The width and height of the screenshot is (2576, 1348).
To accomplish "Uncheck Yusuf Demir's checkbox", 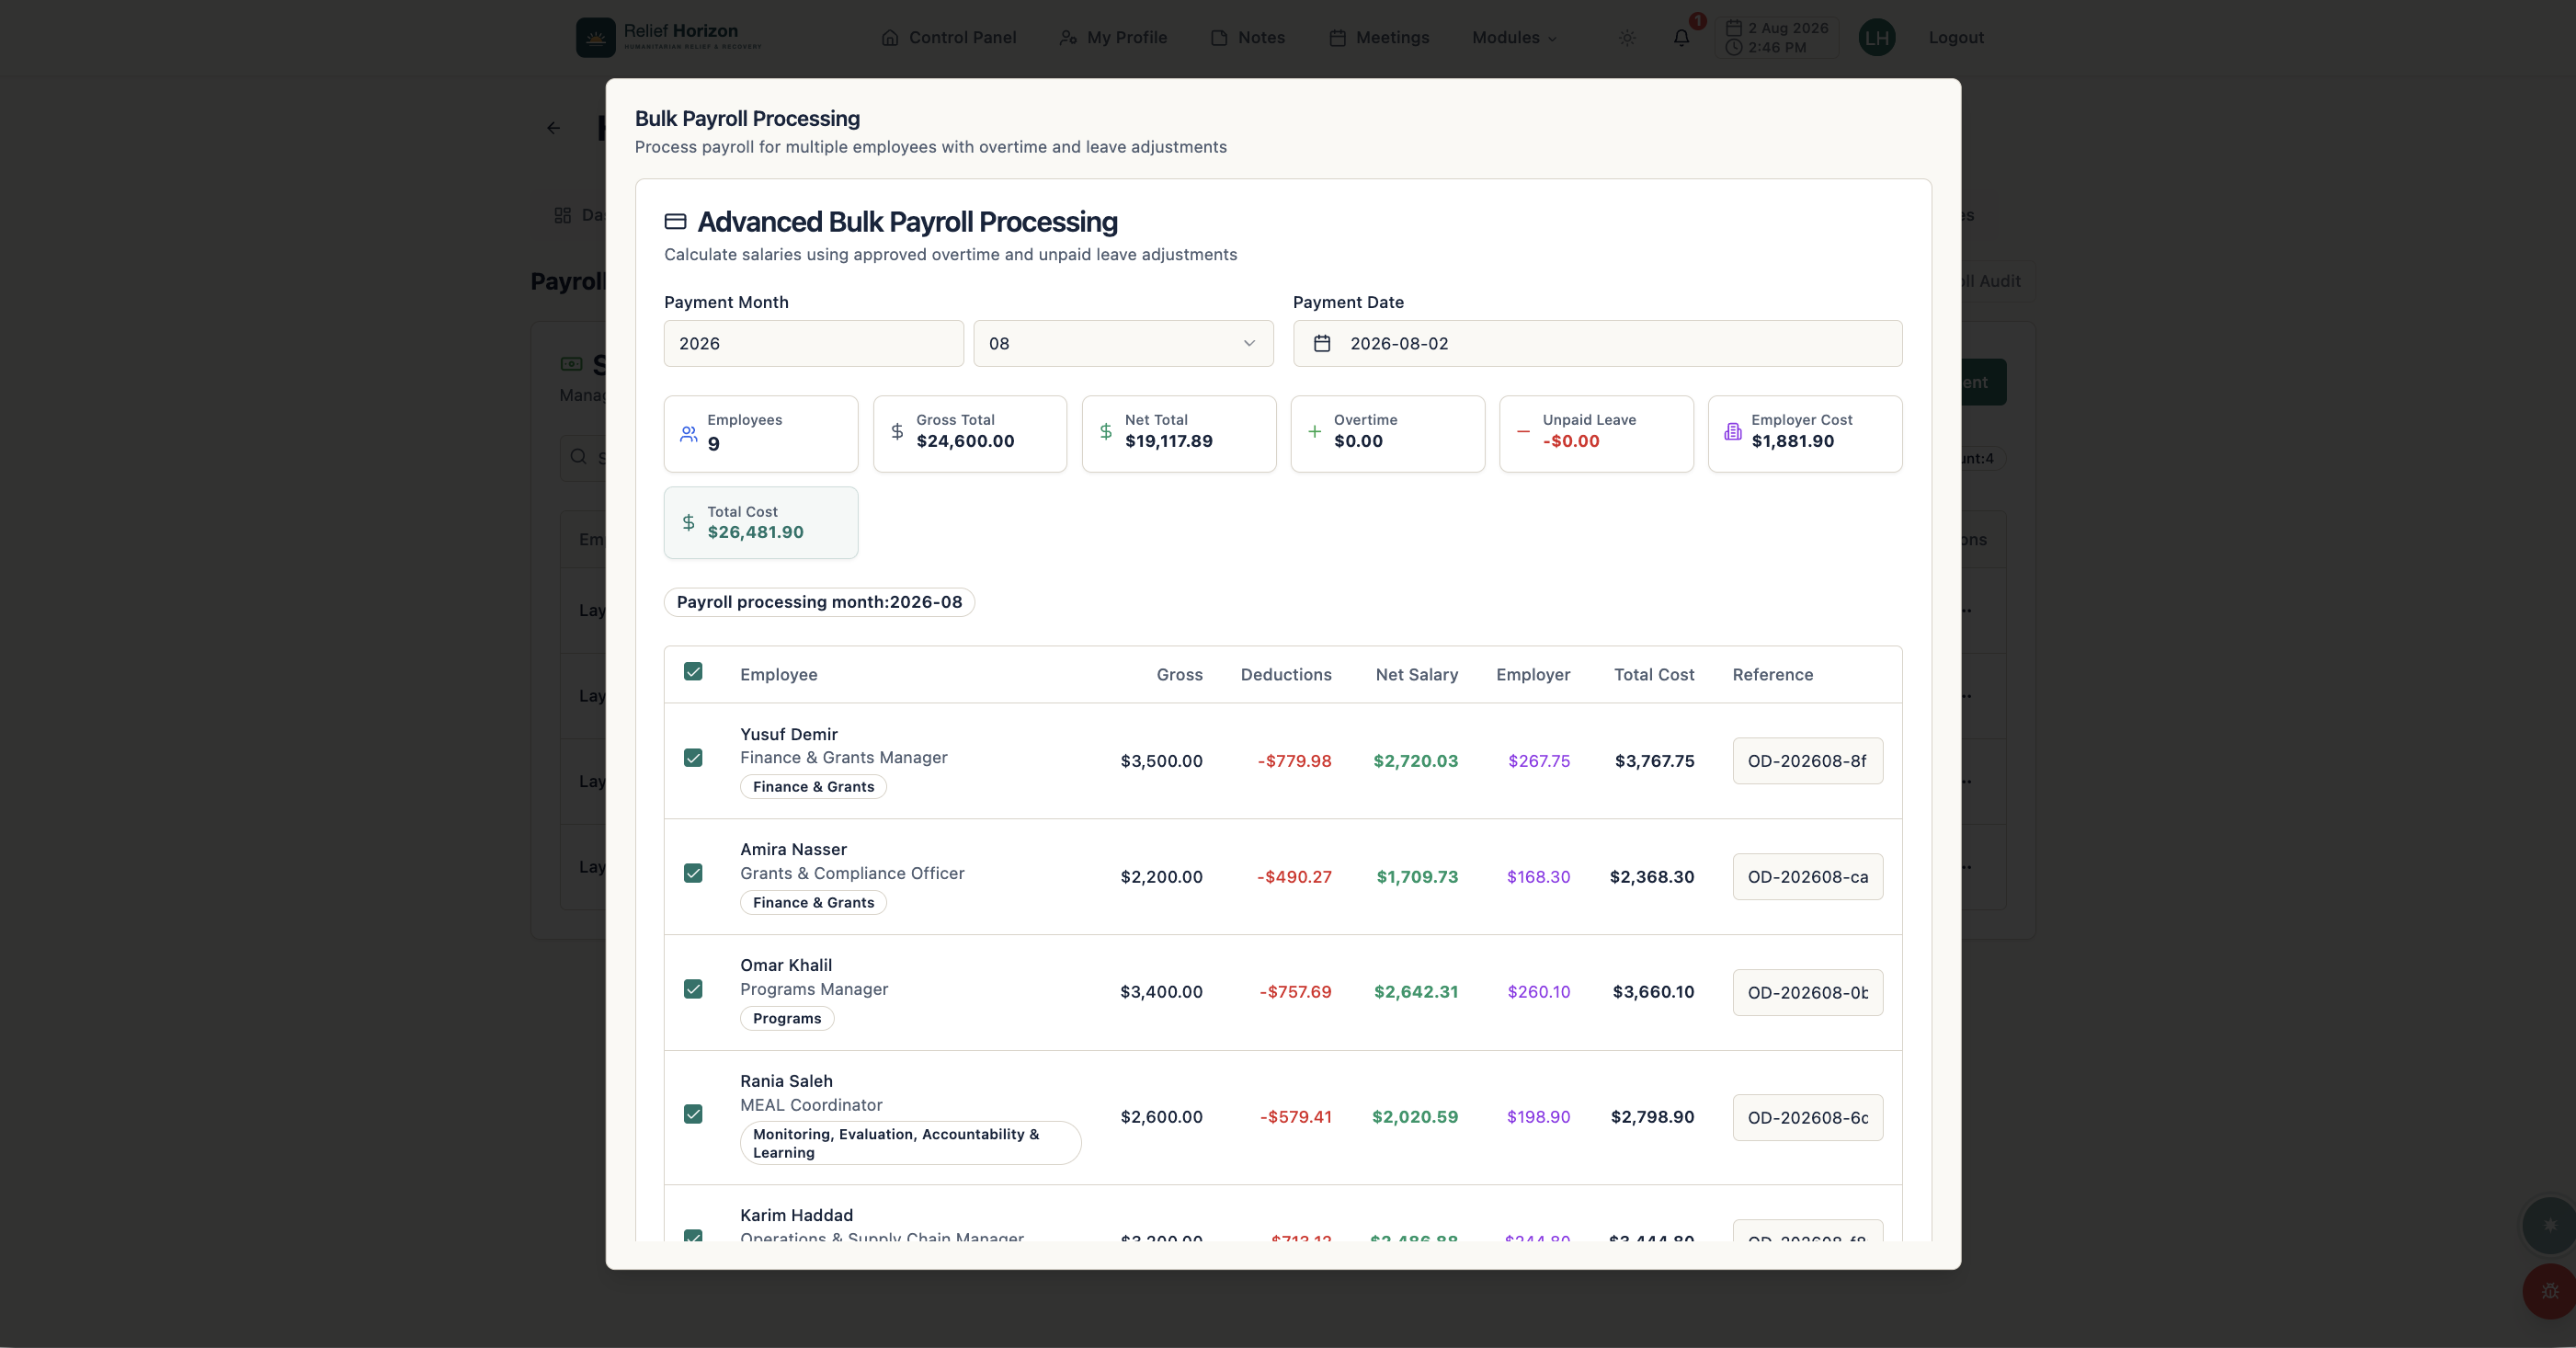I will pos(693,757).
